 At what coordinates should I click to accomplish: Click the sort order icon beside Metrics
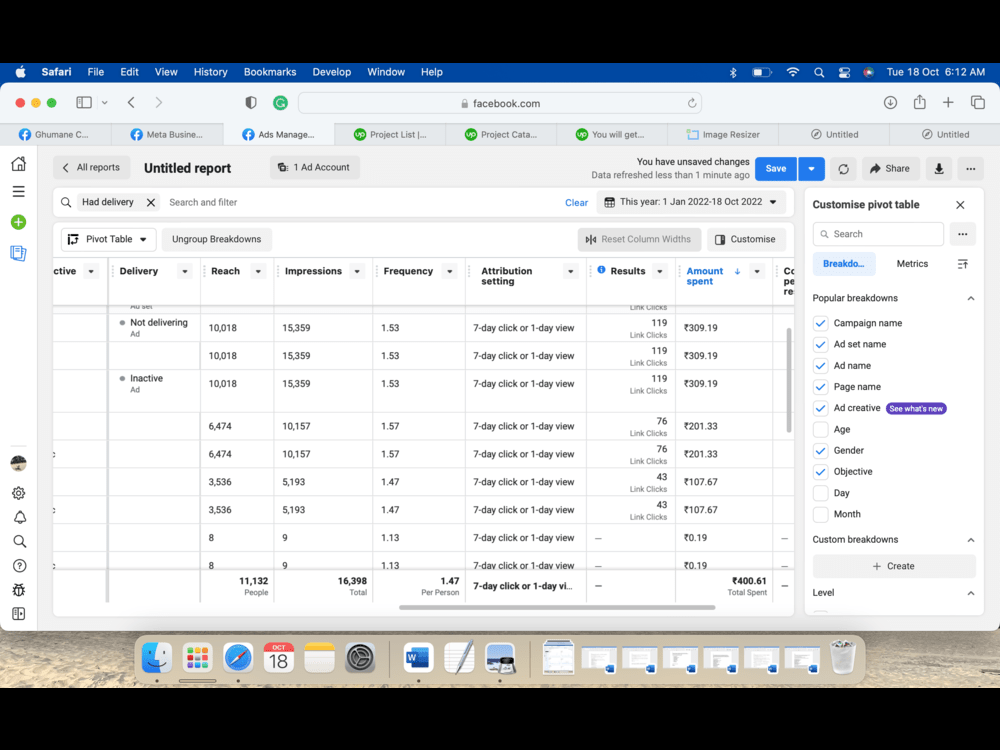(x=962, y=264)
